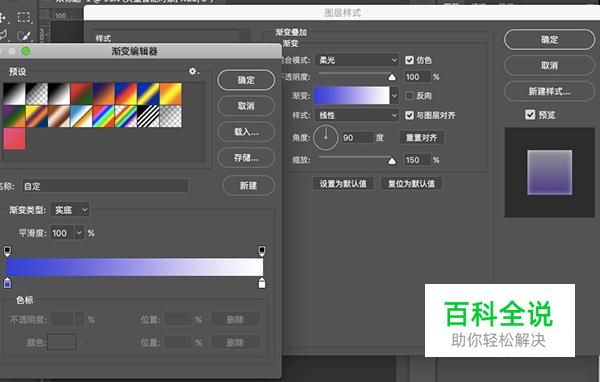
Task: Click the 名称 field containing 自定
Action: [105, 186]
